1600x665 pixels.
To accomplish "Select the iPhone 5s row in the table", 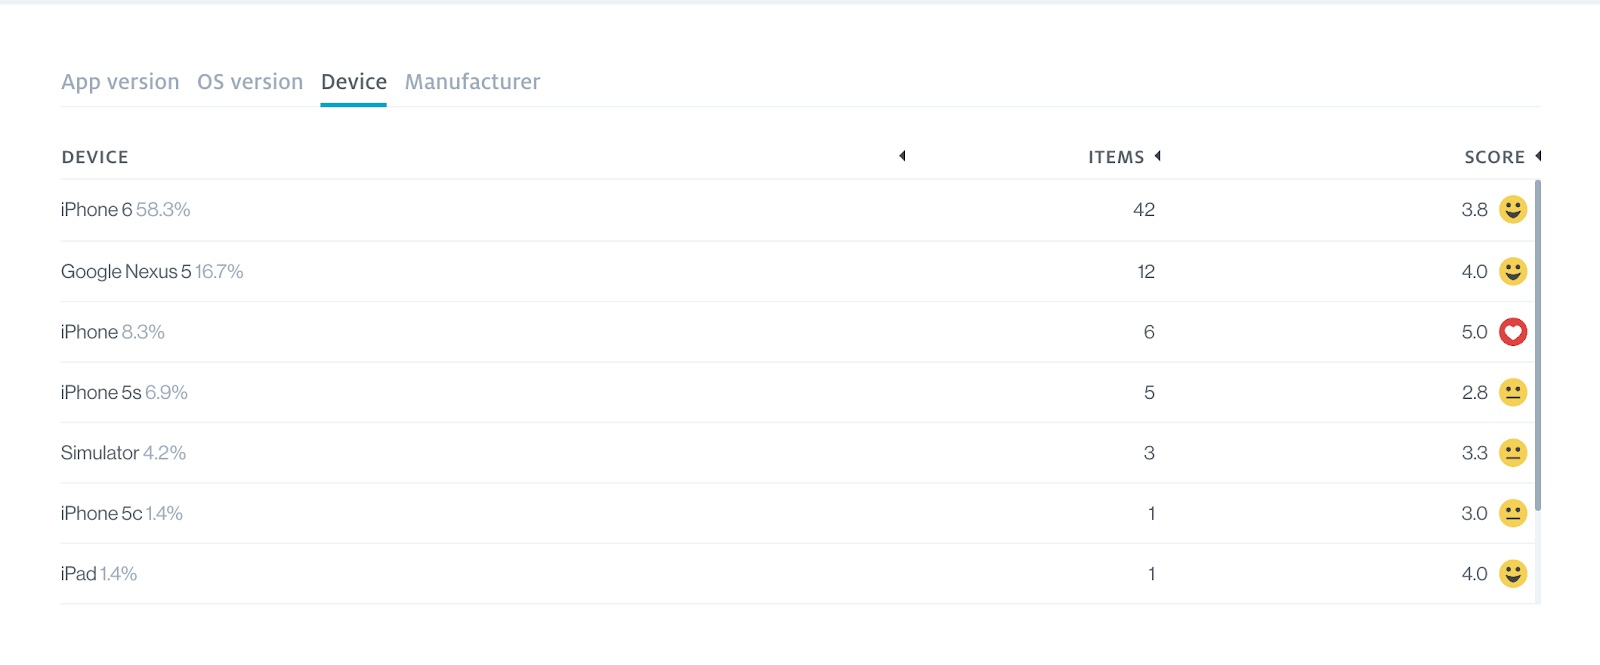I will pyautogui.click(x=600, y=393).
